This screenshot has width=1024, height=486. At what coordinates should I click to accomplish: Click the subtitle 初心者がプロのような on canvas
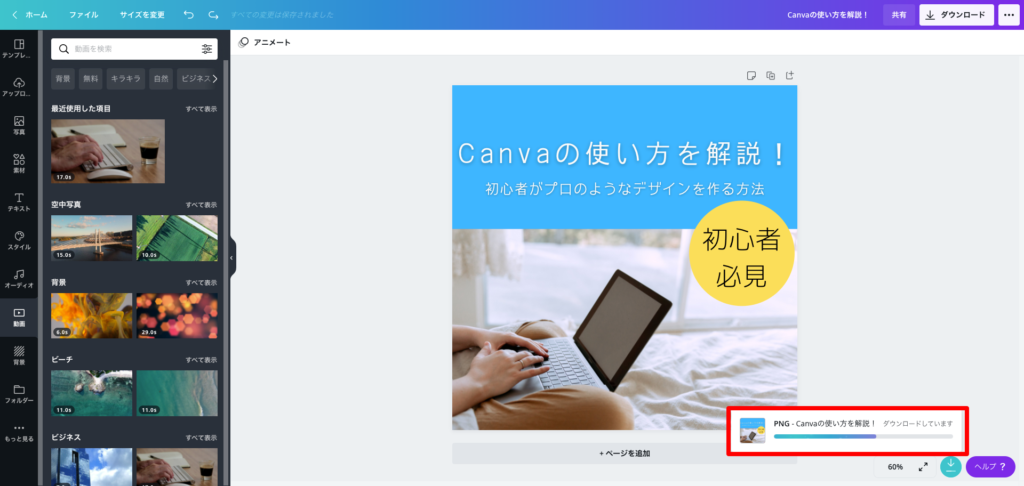coord(624,189)
